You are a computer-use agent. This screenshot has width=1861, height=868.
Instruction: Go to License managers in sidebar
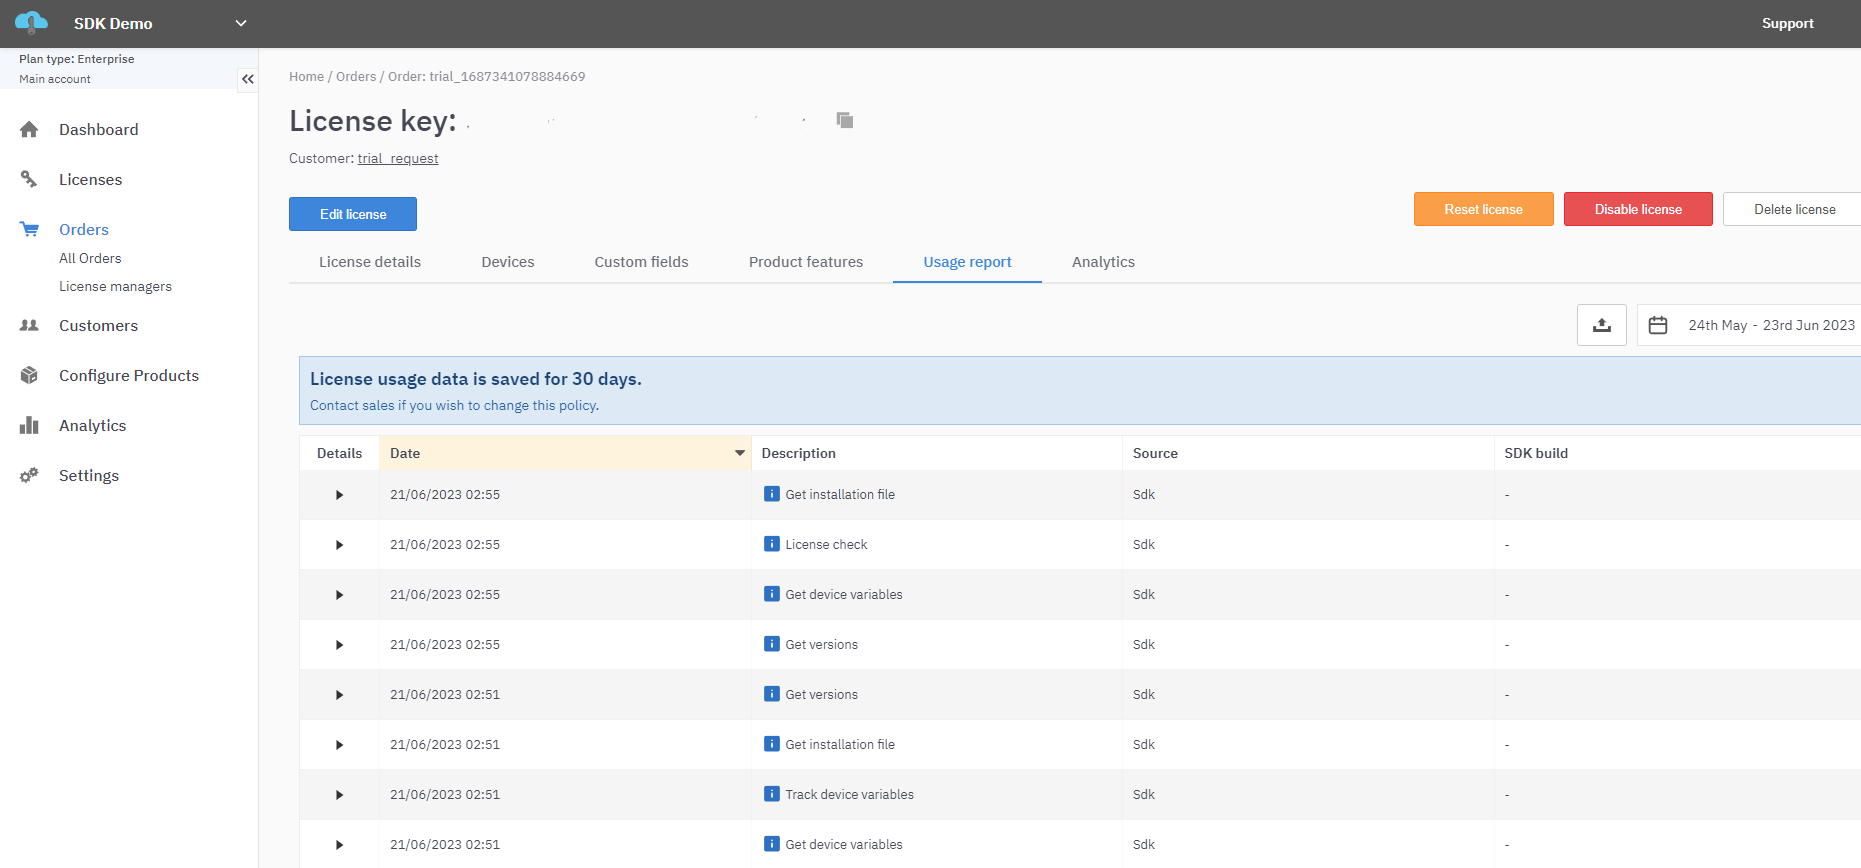[x=115, y=287]
